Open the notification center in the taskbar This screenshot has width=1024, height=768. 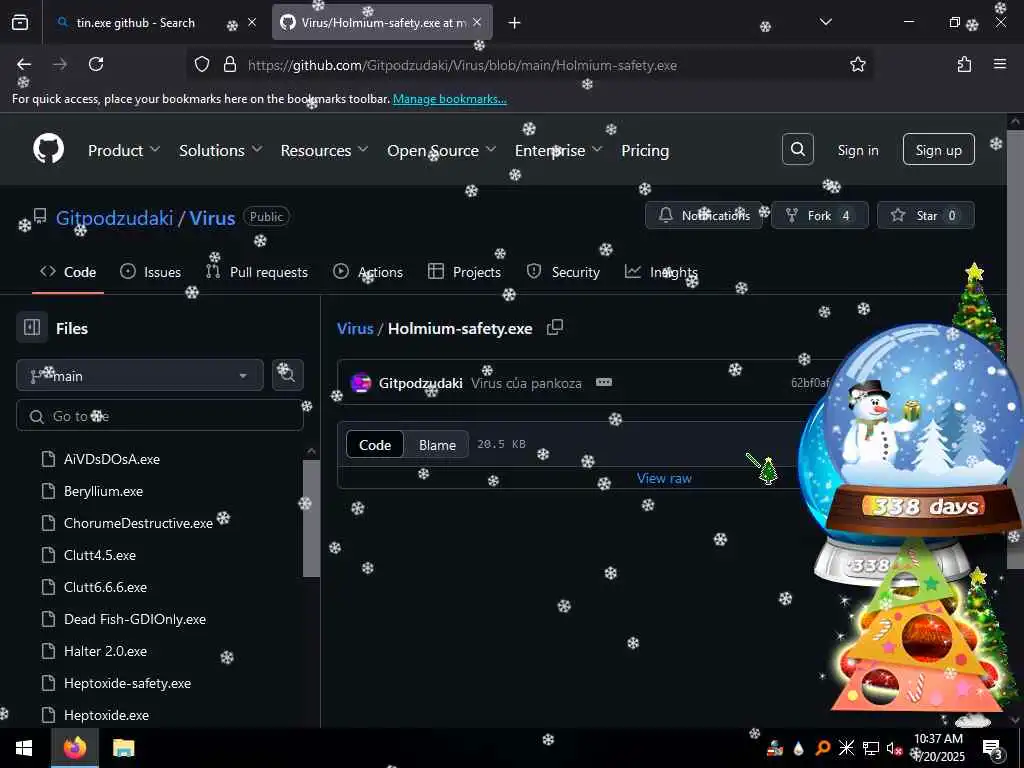coord(993,749)
